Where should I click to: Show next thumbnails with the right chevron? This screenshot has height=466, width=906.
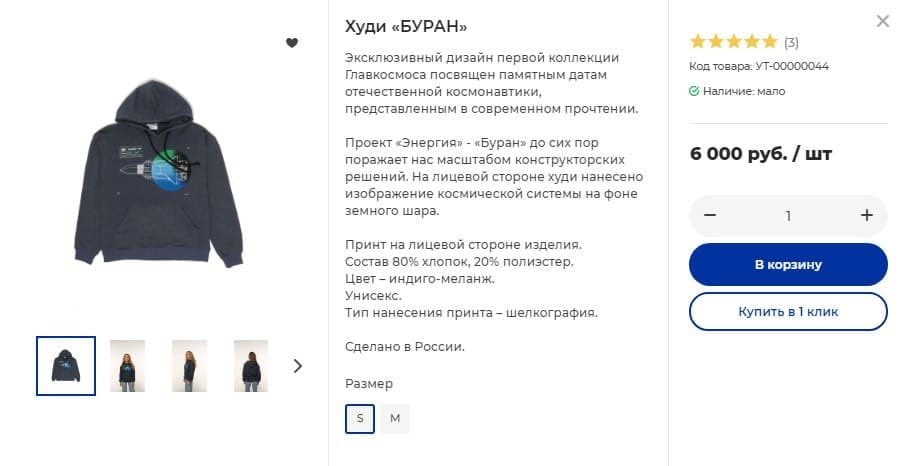pyautogui.click(x=298, y=366)
